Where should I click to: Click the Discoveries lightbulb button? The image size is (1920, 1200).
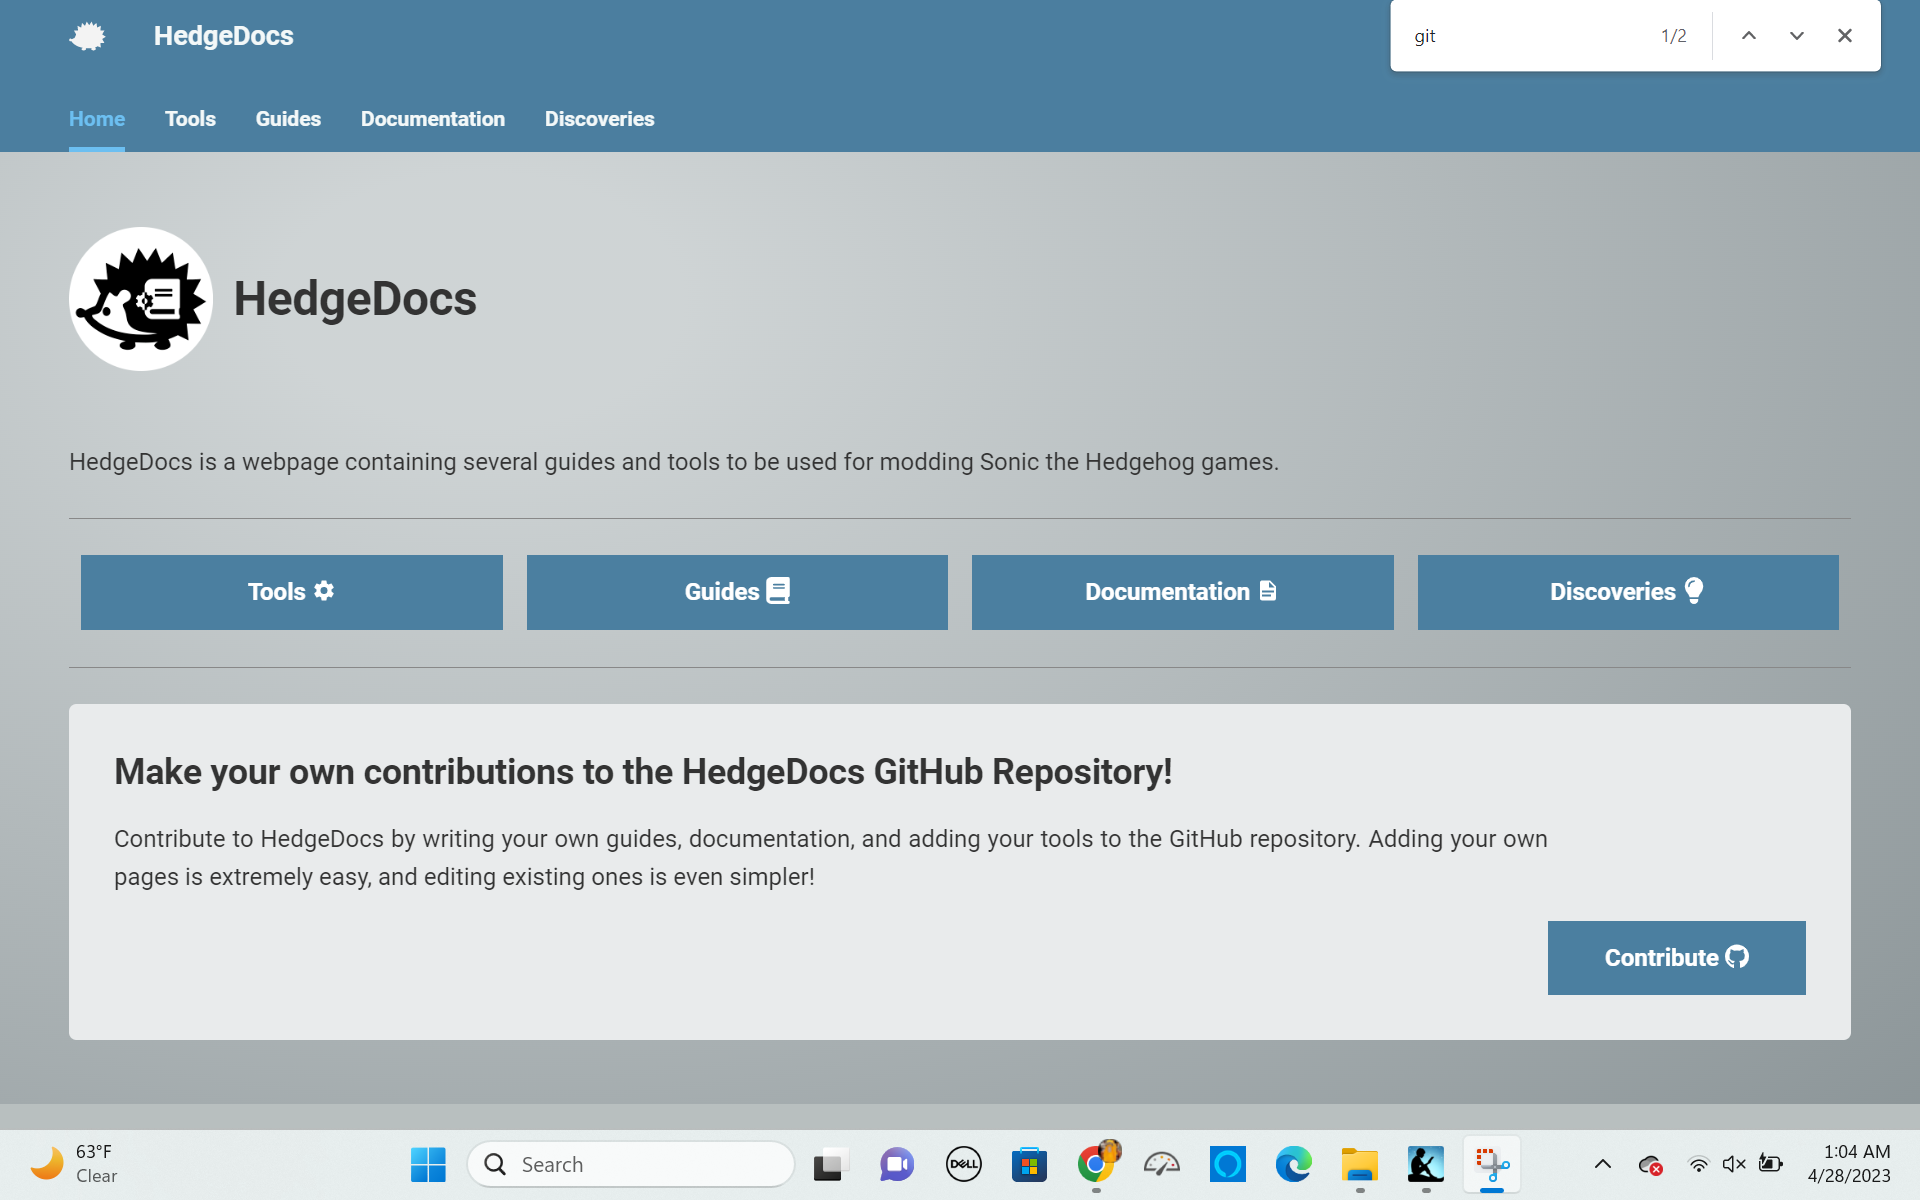tap(1627, 592)
